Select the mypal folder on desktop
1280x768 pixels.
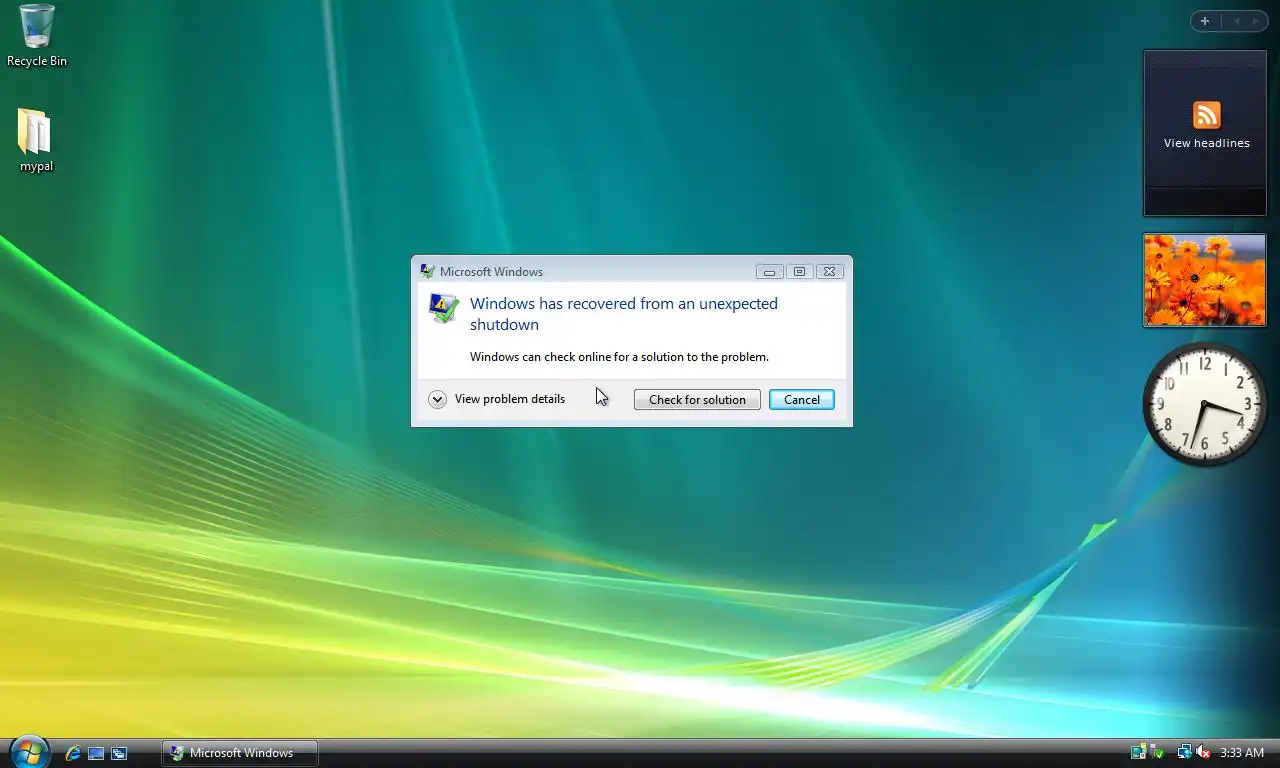pyautogui.click(x=36, y=141)
